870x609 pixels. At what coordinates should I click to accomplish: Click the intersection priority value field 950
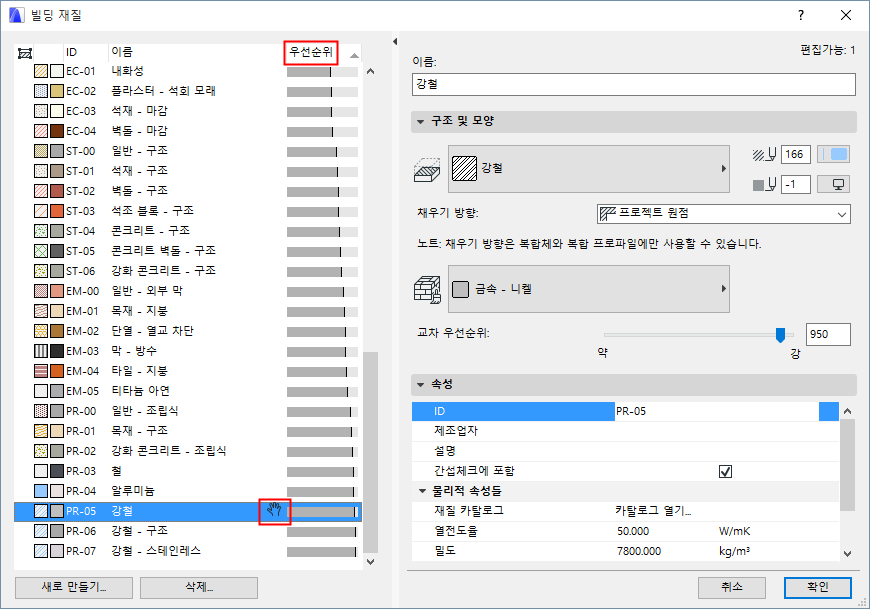pyautogui.click(x=828, y=334)
